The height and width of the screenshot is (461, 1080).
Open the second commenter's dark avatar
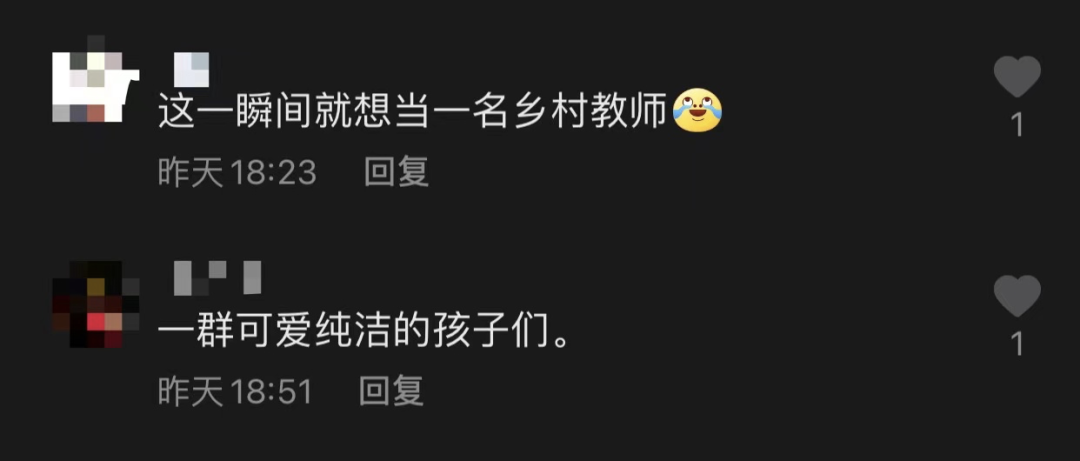coord(96,304)
